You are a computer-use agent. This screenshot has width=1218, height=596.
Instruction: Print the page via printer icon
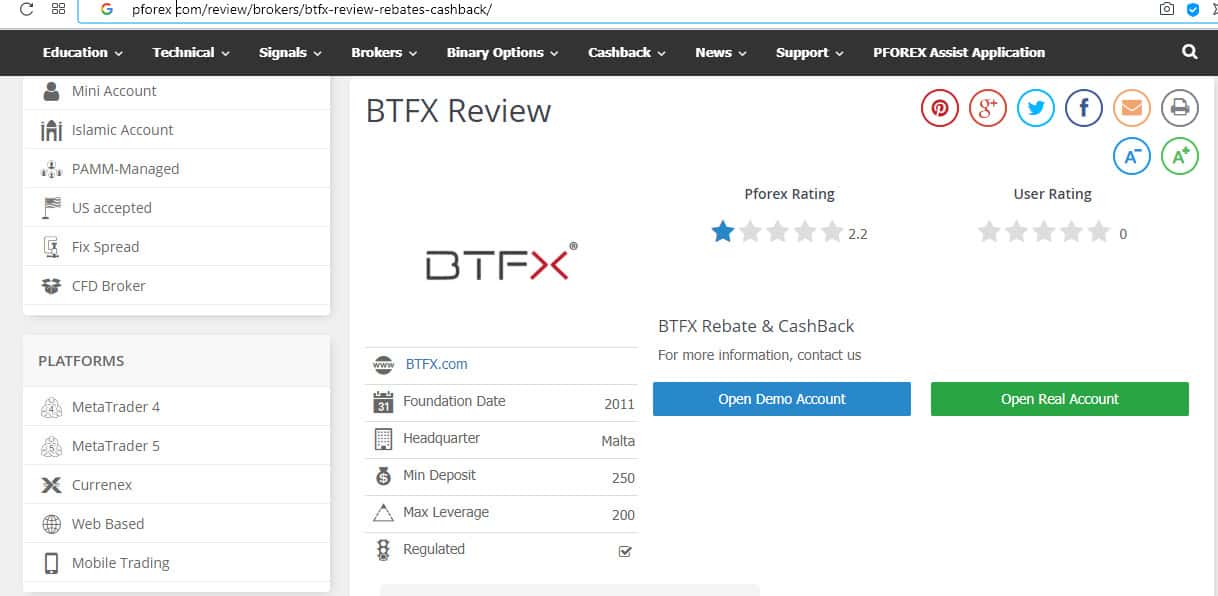tap(1180, 108)
